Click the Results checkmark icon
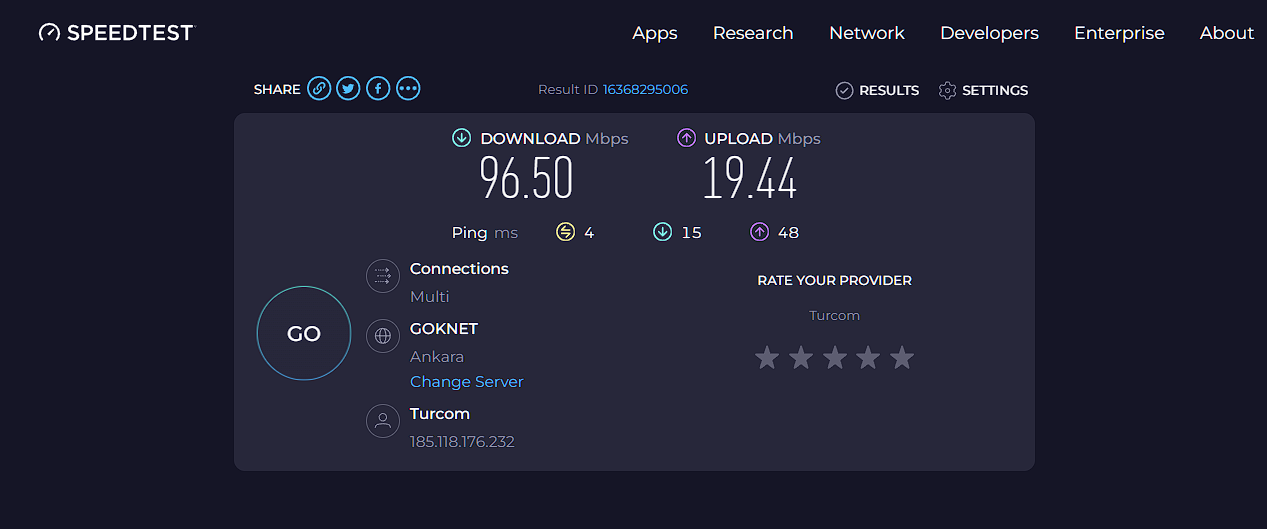This screenshot has height=529, width=1267. pyautogui.click(x=845, y=90)
